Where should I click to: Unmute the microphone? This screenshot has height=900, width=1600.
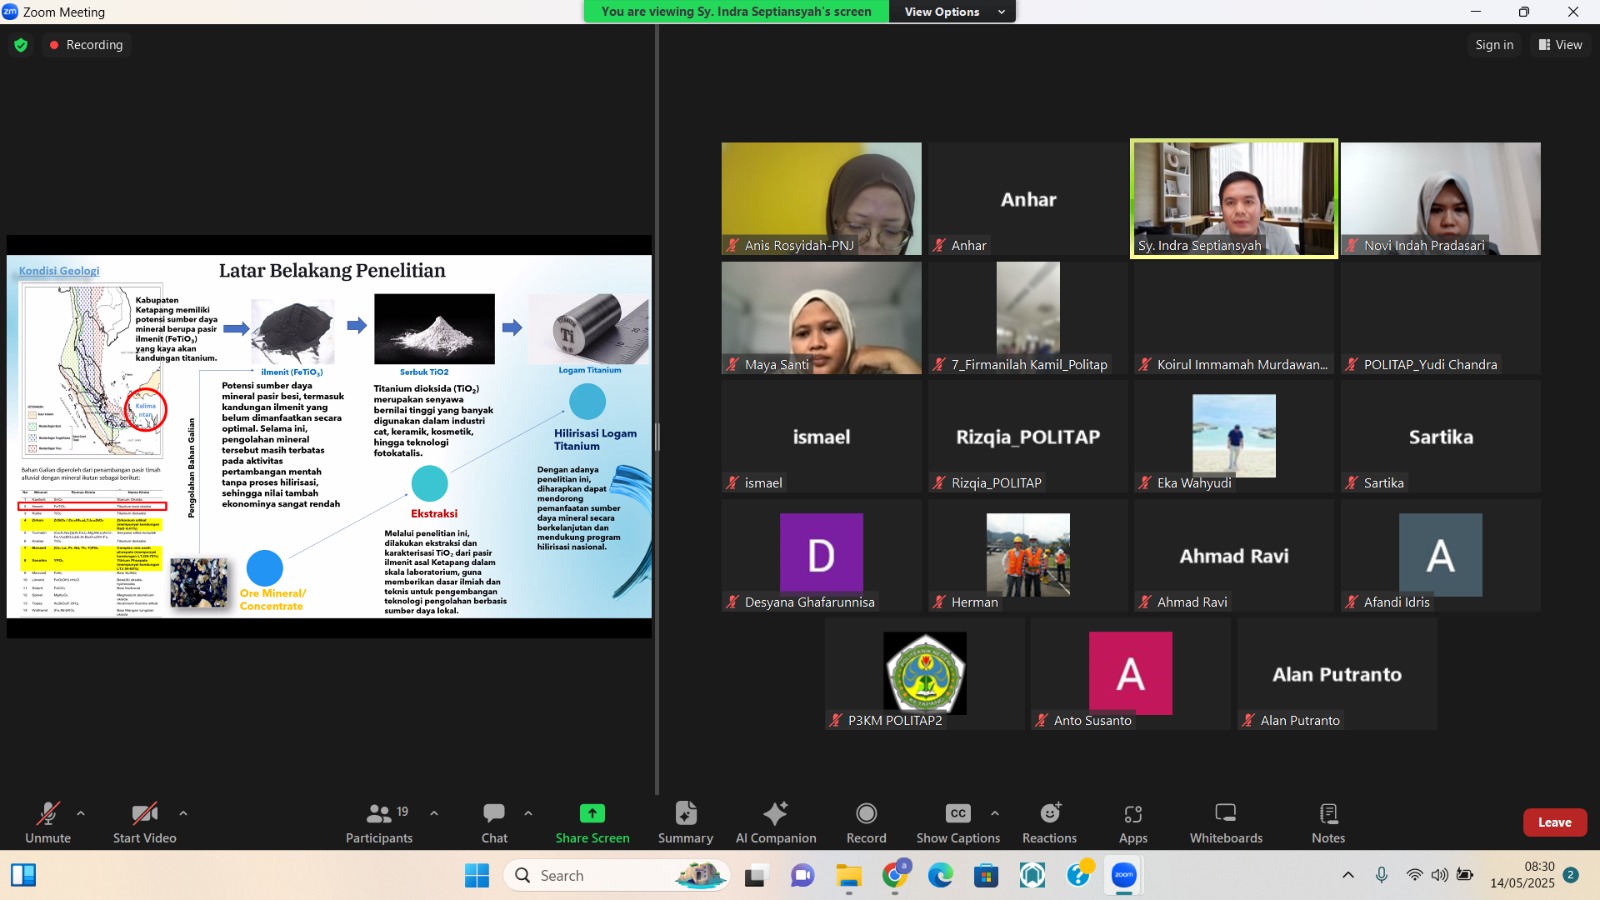coord(47,822)
